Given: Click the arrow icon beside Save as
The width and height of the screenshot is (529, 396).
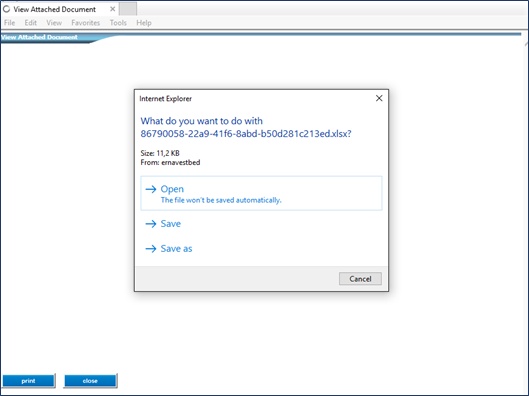Looking at the screenshot, I should (151, 249).
